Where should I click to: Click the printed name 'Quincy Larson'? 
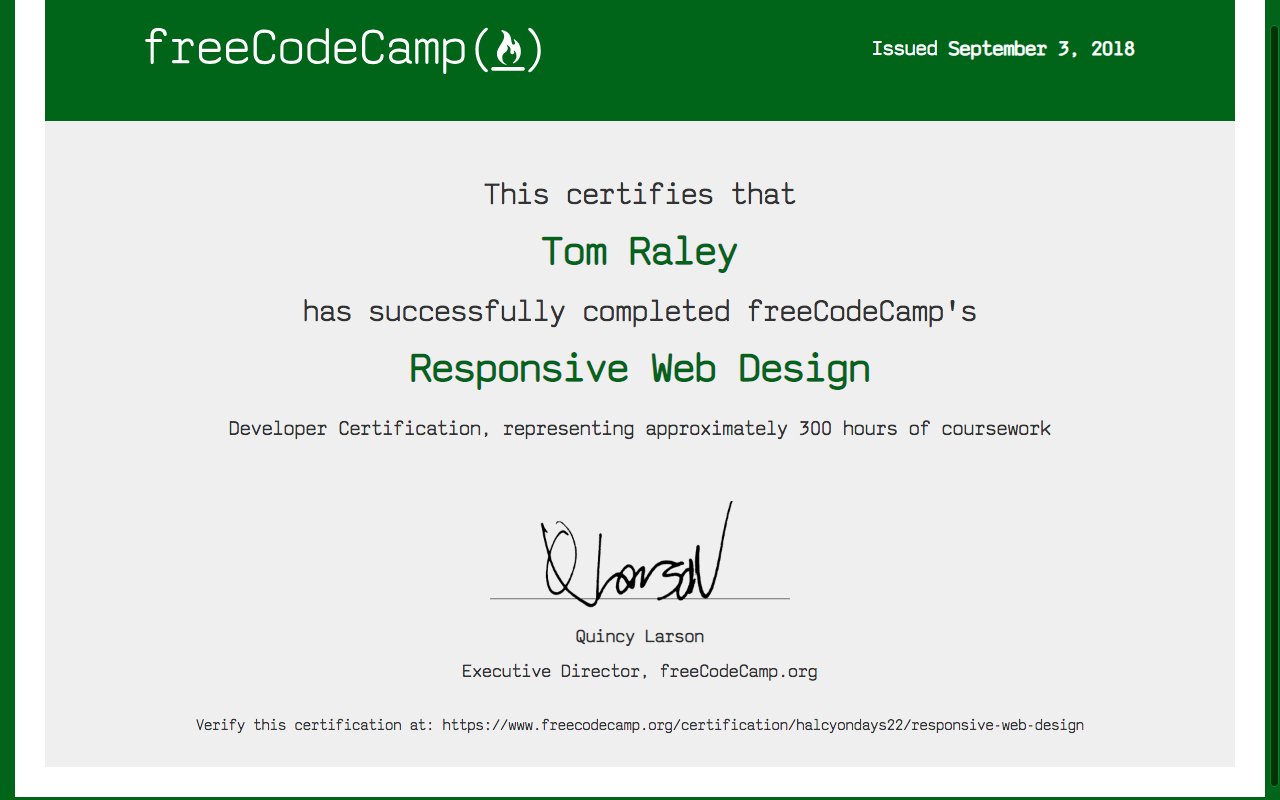[640, 636]
